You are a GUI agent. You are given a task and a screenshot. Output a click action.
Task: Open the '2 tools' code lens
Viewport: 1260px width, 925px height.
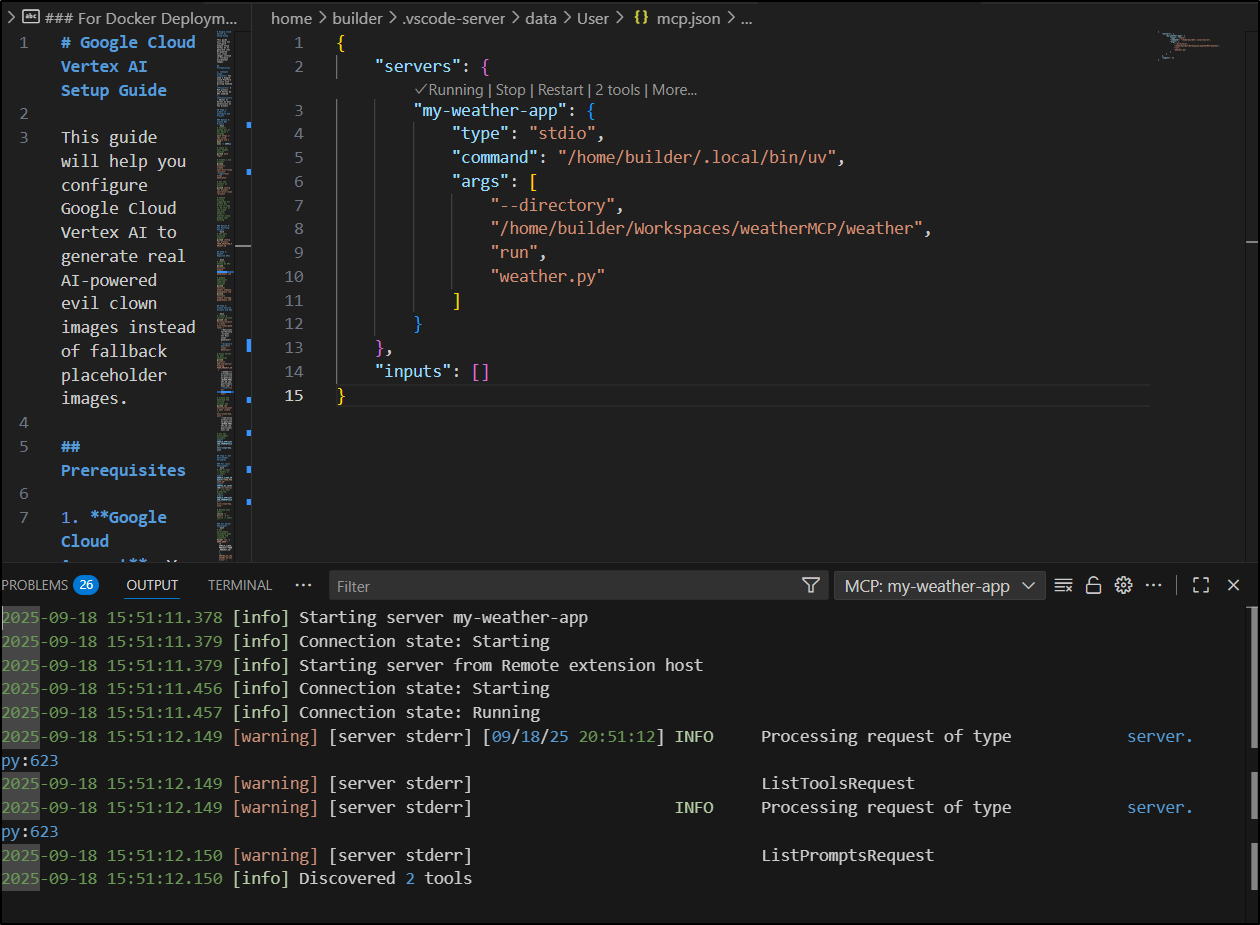[618, 90]
